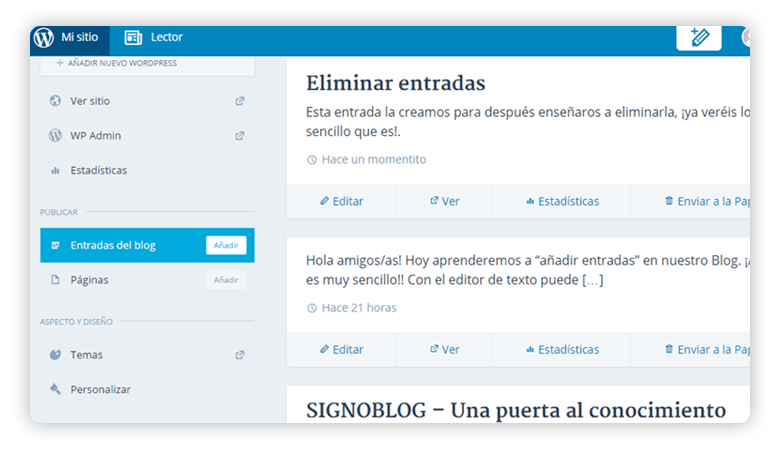780x450 pixels.
Task: Open Estadísticas for the Hola amigos/as post
Action: (563, 349)
